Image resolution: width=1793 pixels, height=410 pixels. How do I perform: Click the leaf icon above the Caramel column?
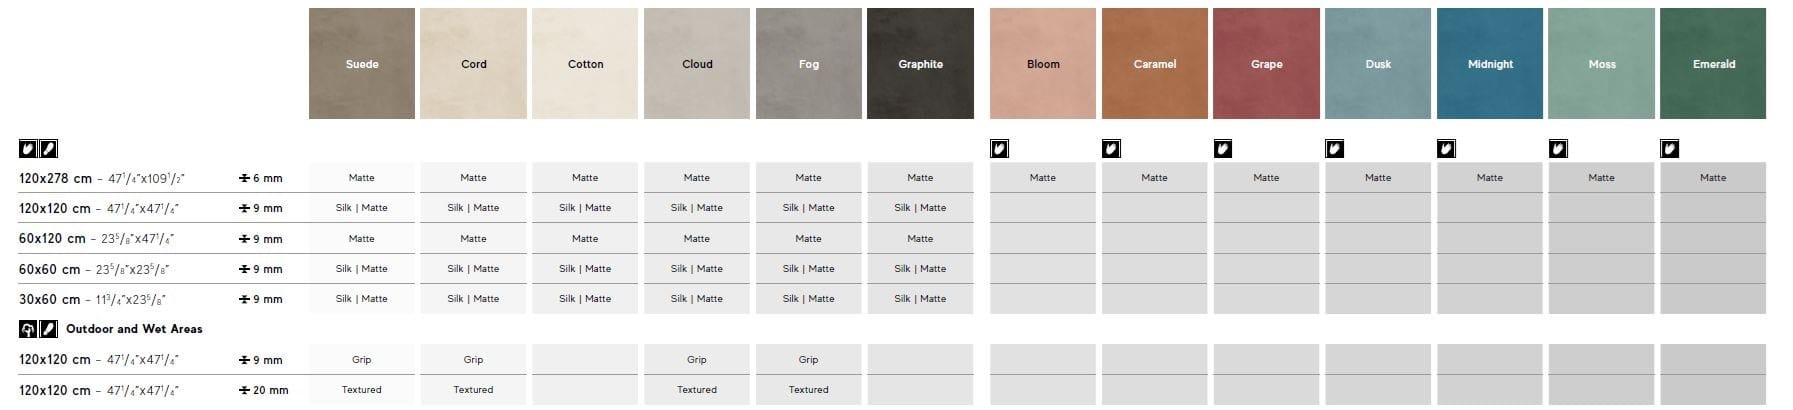(x=1111, y=149)
